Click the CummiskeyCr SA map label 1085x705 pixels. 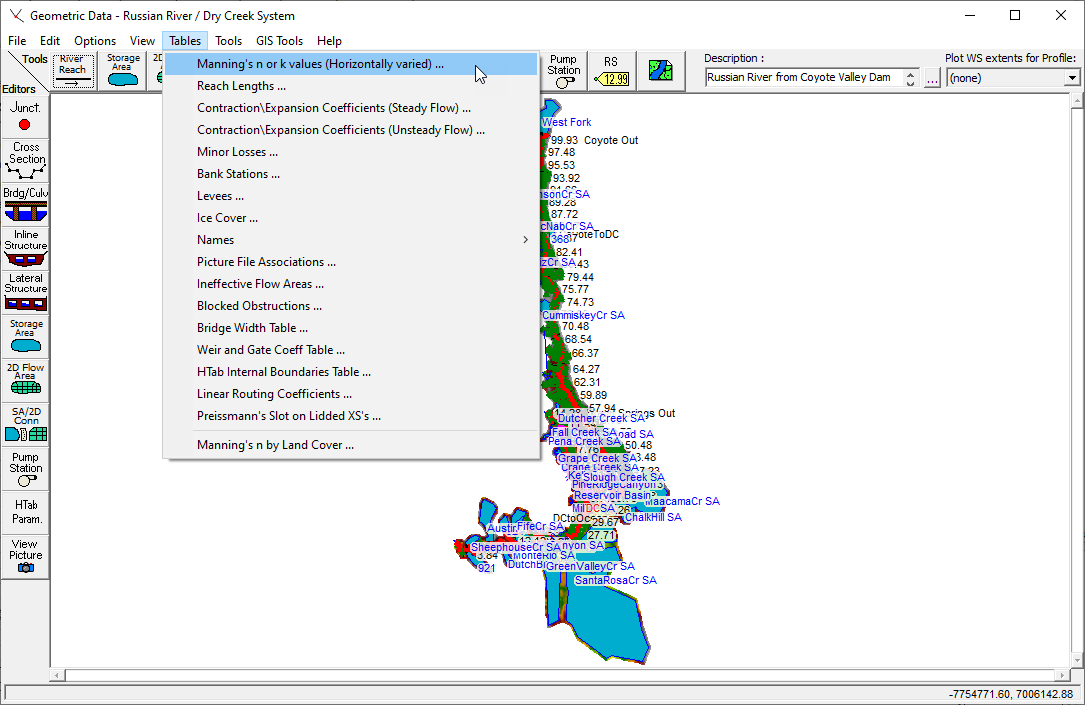(x=583, y=315)
